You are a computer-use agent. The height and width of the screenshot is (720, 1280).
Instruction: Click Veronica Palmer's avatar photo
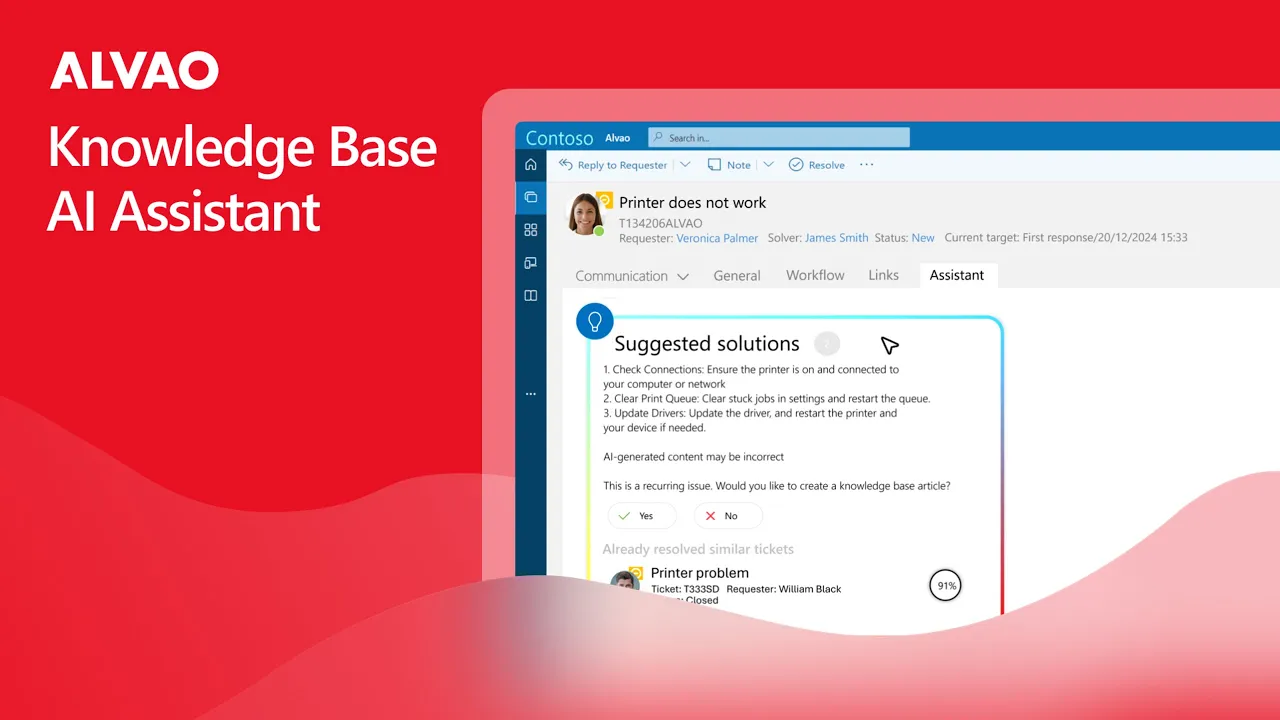click(x=584, y=214)
